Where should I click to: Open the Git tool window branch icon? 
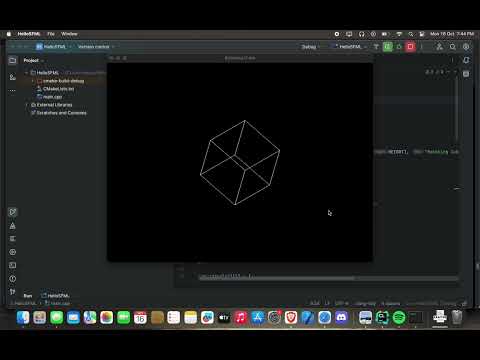point(13,292)
